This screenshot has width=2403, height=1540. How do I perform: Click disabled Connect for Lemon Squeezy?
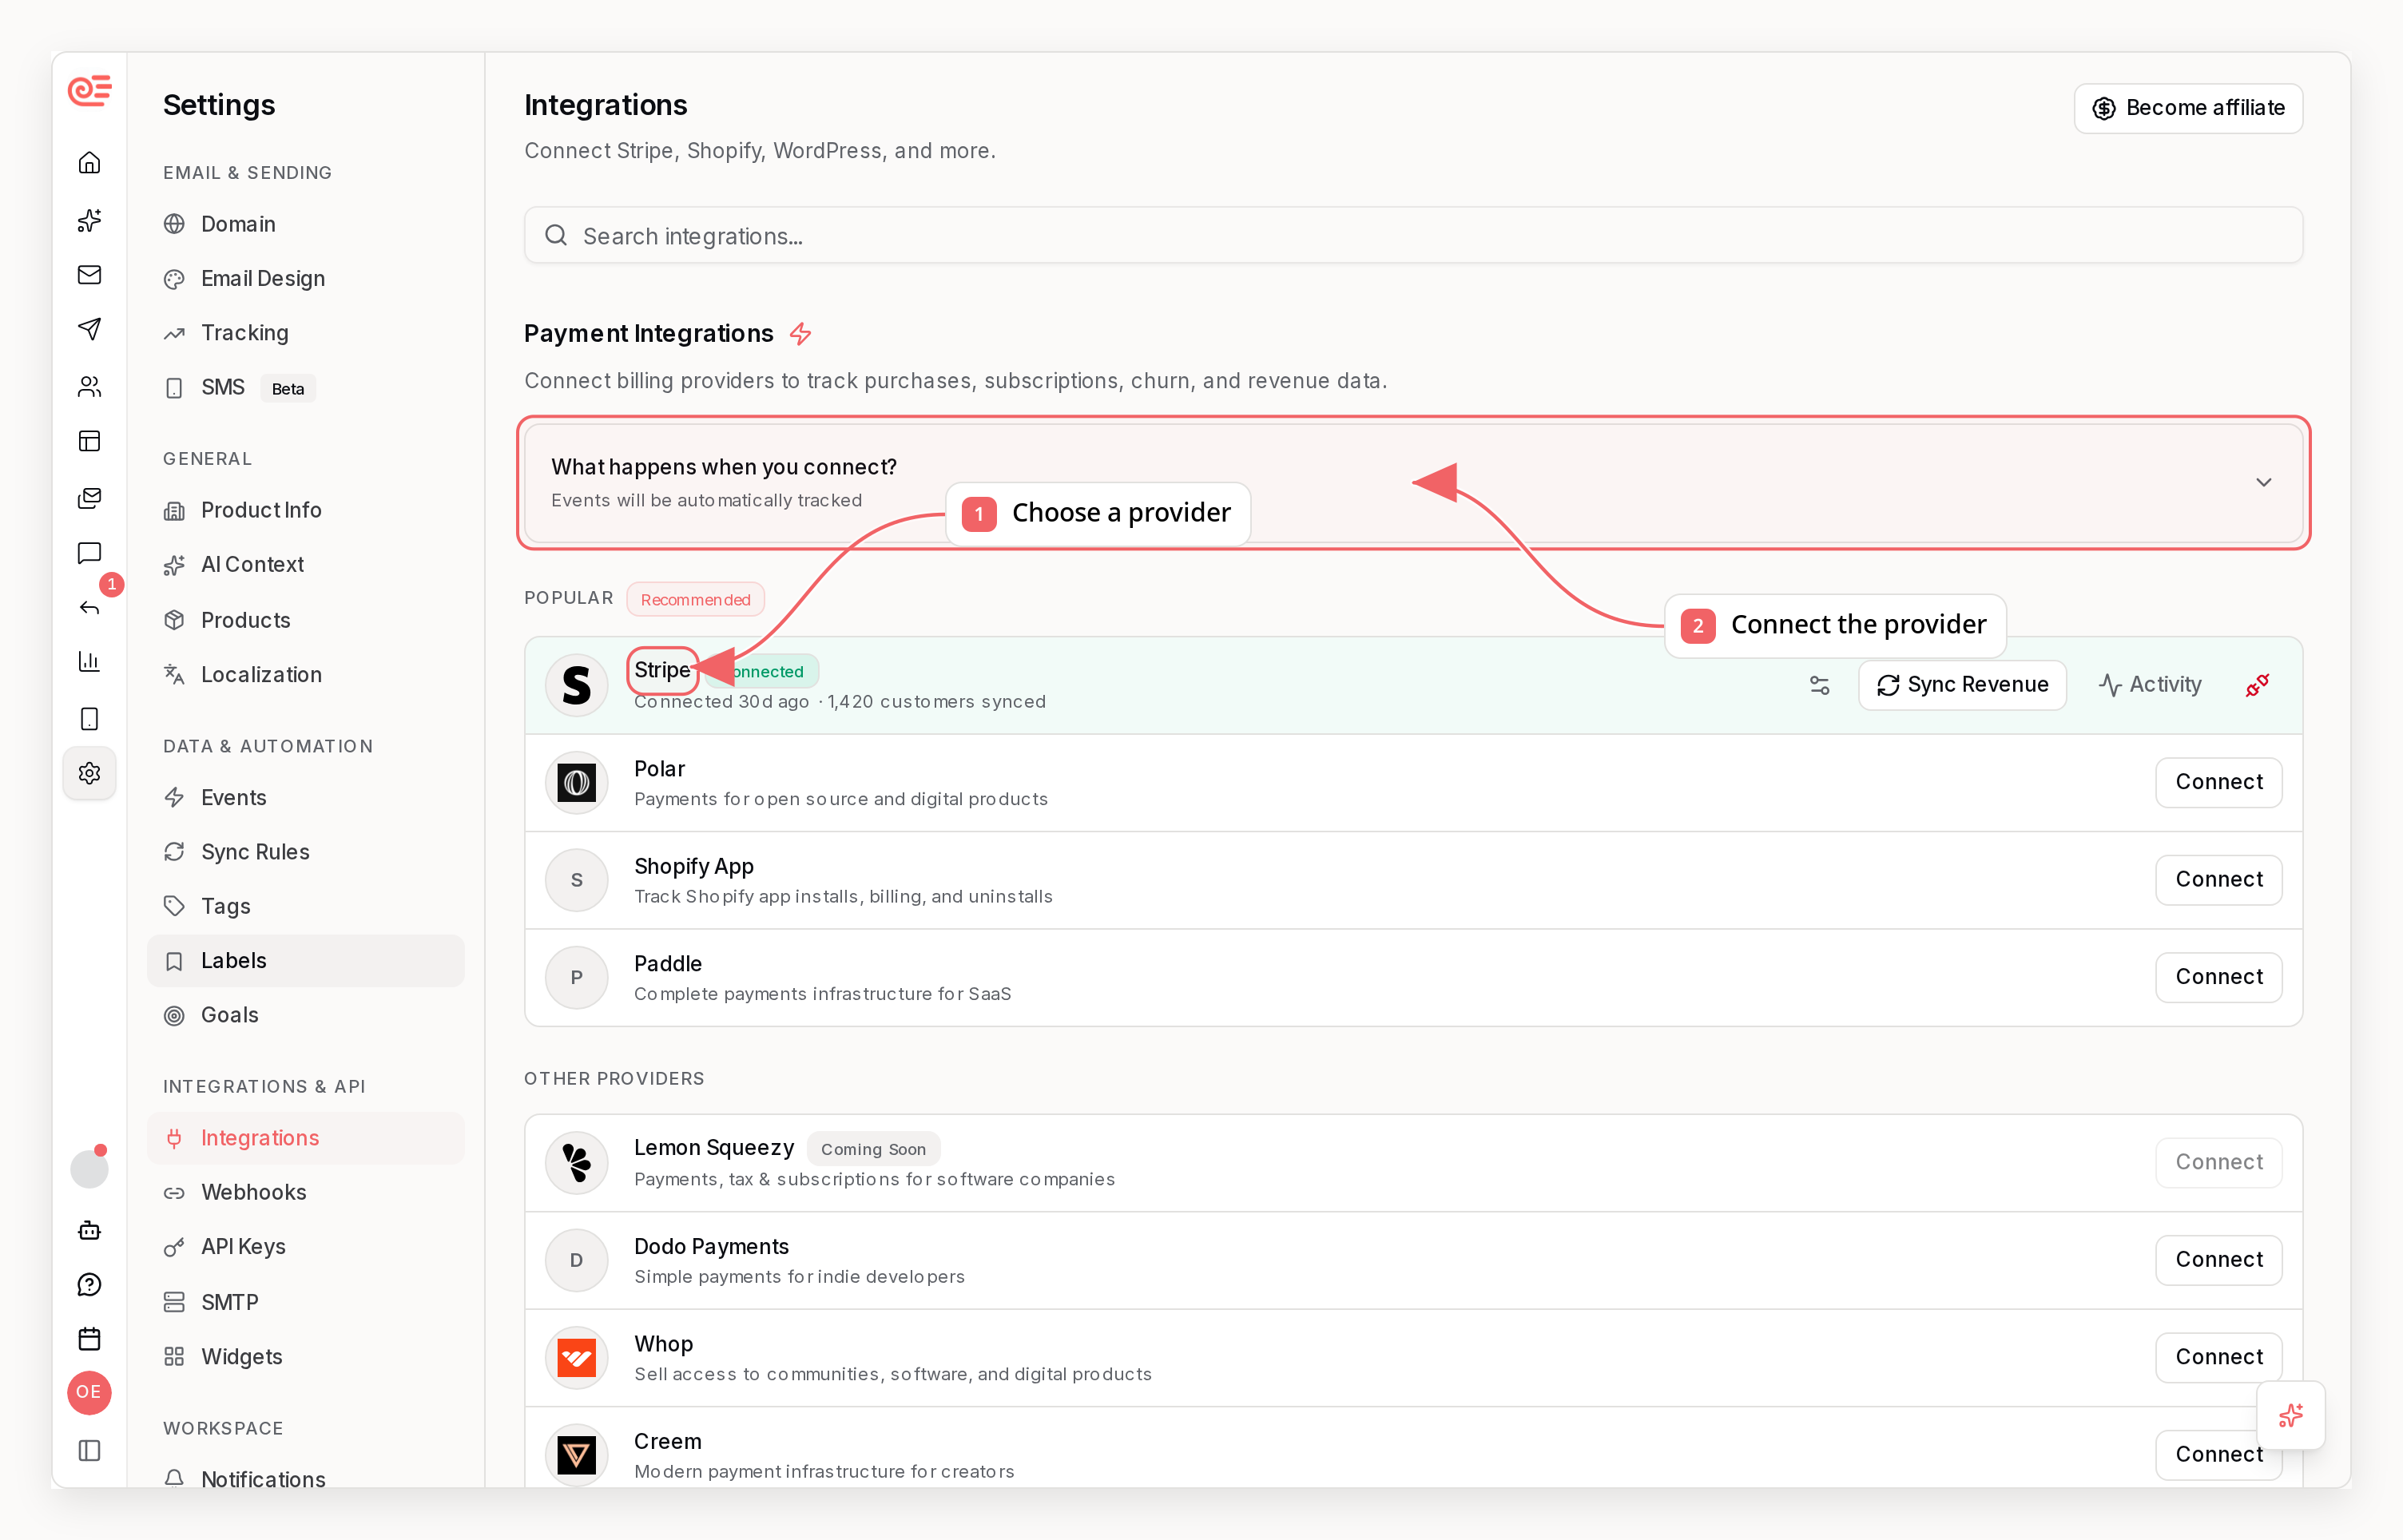[2218, 1162]
